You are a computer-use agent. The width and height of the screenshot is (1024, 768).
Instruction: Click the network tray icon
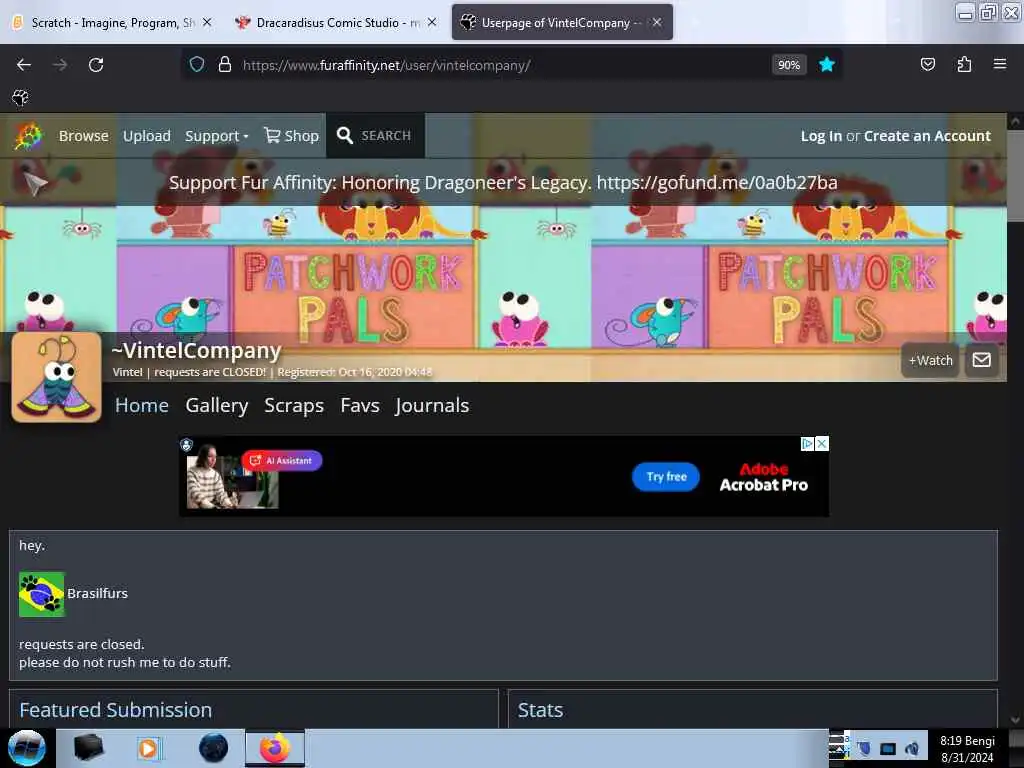click(888, 748)
